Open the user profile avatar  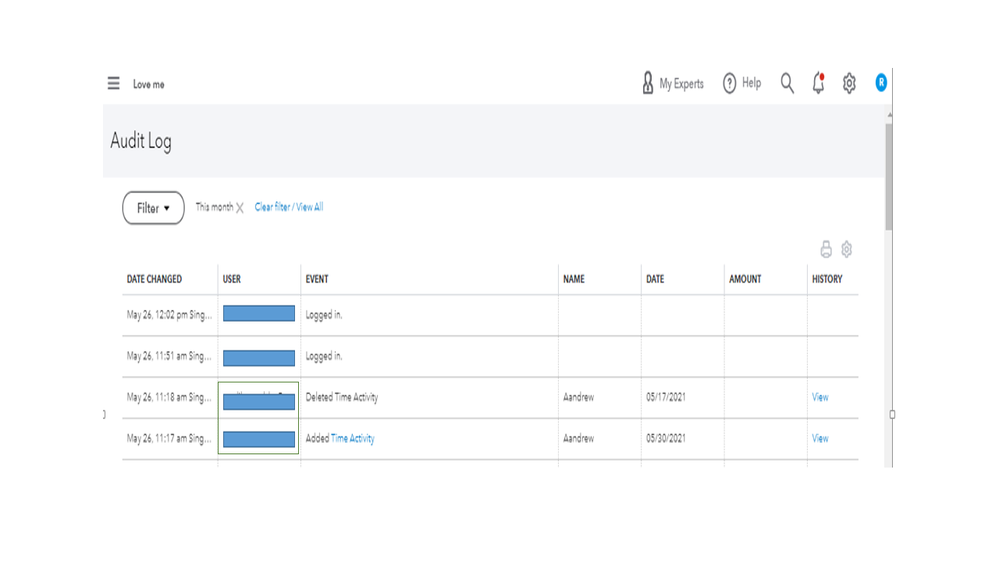click(x=881, y=83)
